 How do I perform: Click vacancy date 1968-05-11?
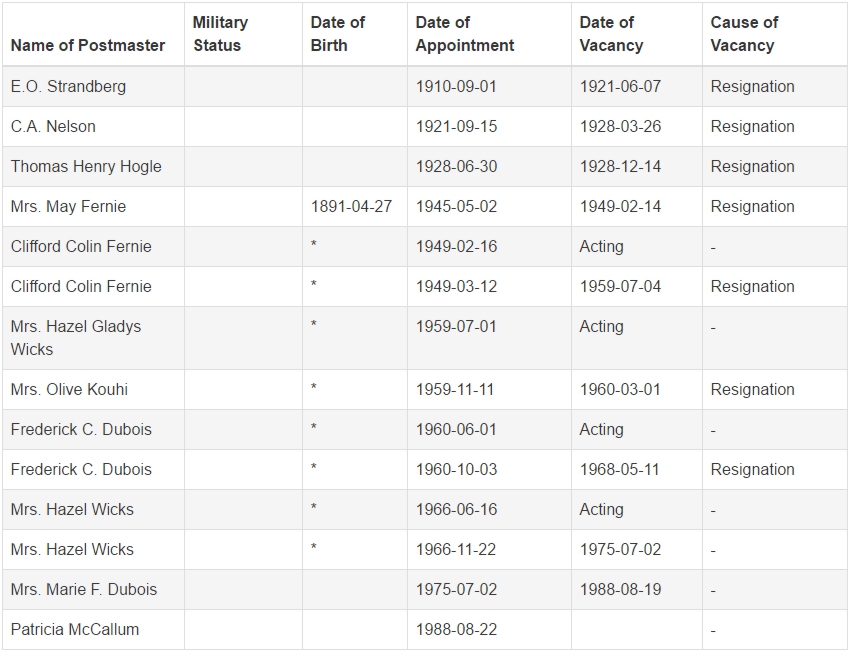pos(619,470)
